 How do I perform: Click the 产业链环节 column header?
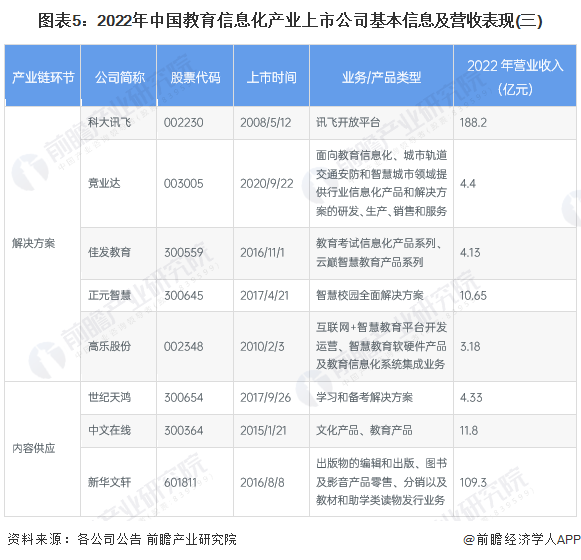pyautogui.click(x=43, y=76)
